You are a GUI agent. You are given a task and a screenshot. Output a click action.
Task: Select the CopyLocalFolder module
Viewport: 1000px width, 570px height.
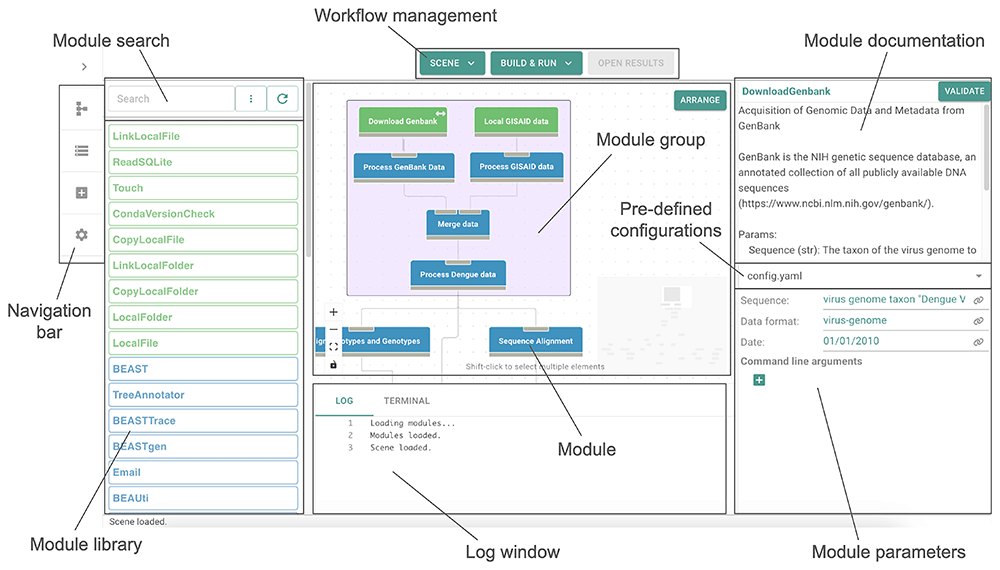coord(203,291)
